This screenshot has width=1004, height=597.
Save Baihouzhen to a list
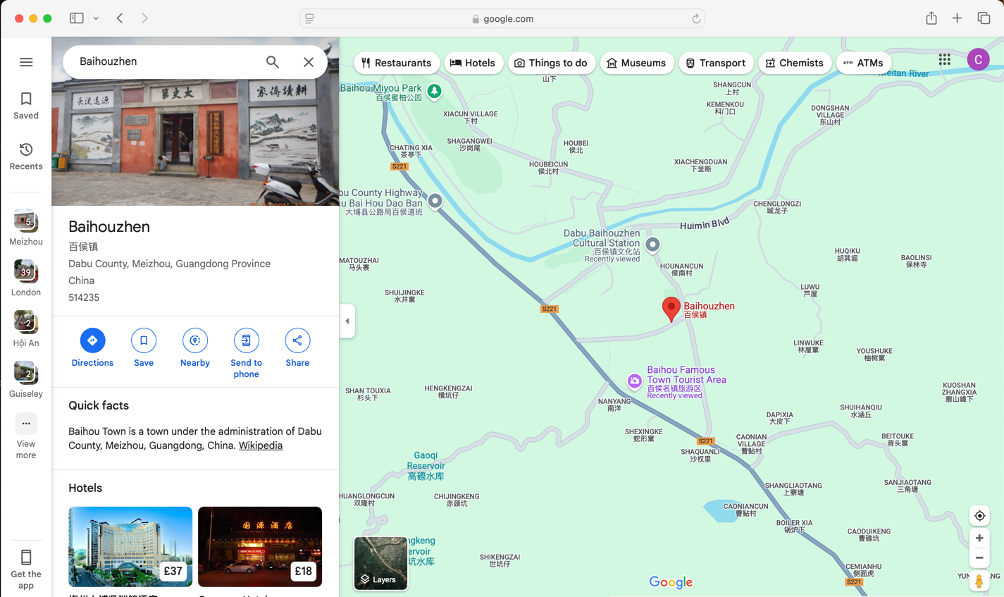[143, 348]
